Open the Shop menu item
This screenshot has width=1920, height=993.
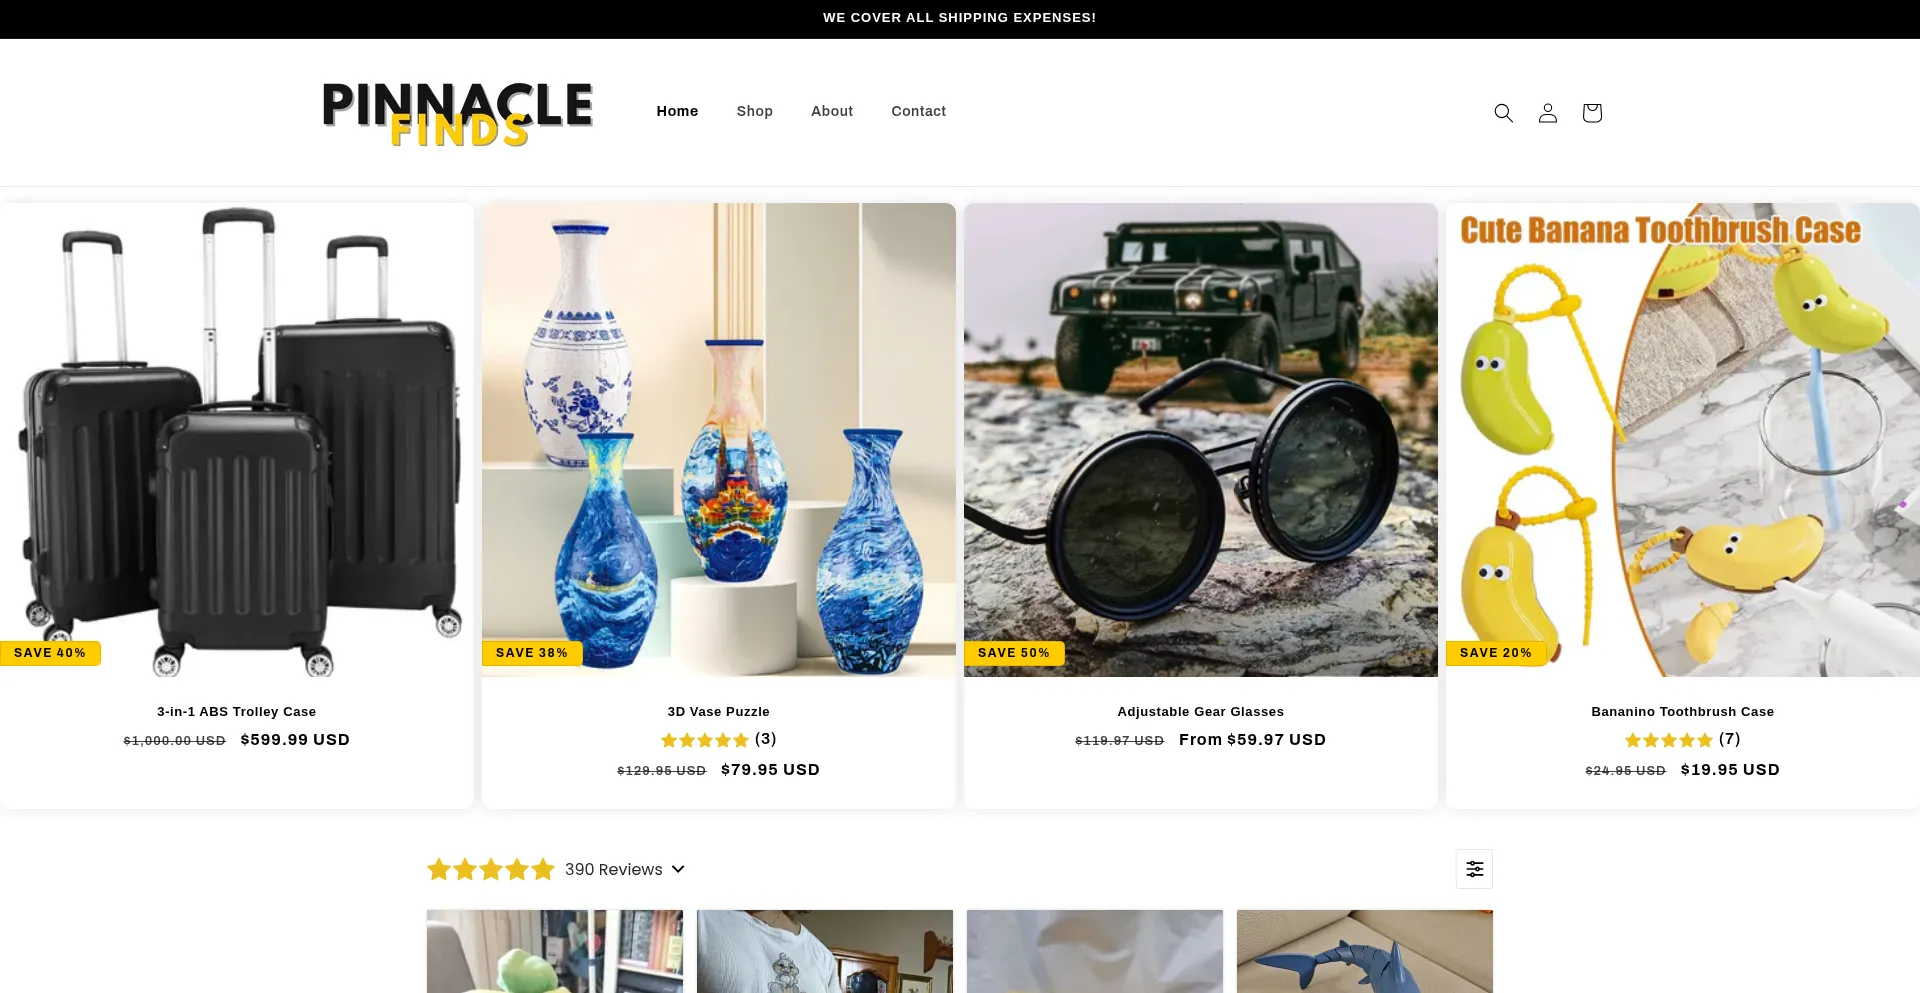755,111
